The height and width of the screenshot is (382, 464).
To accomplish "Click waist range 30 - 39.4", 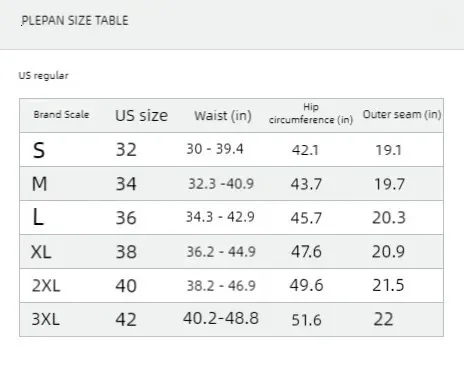I will pos(215,149).
